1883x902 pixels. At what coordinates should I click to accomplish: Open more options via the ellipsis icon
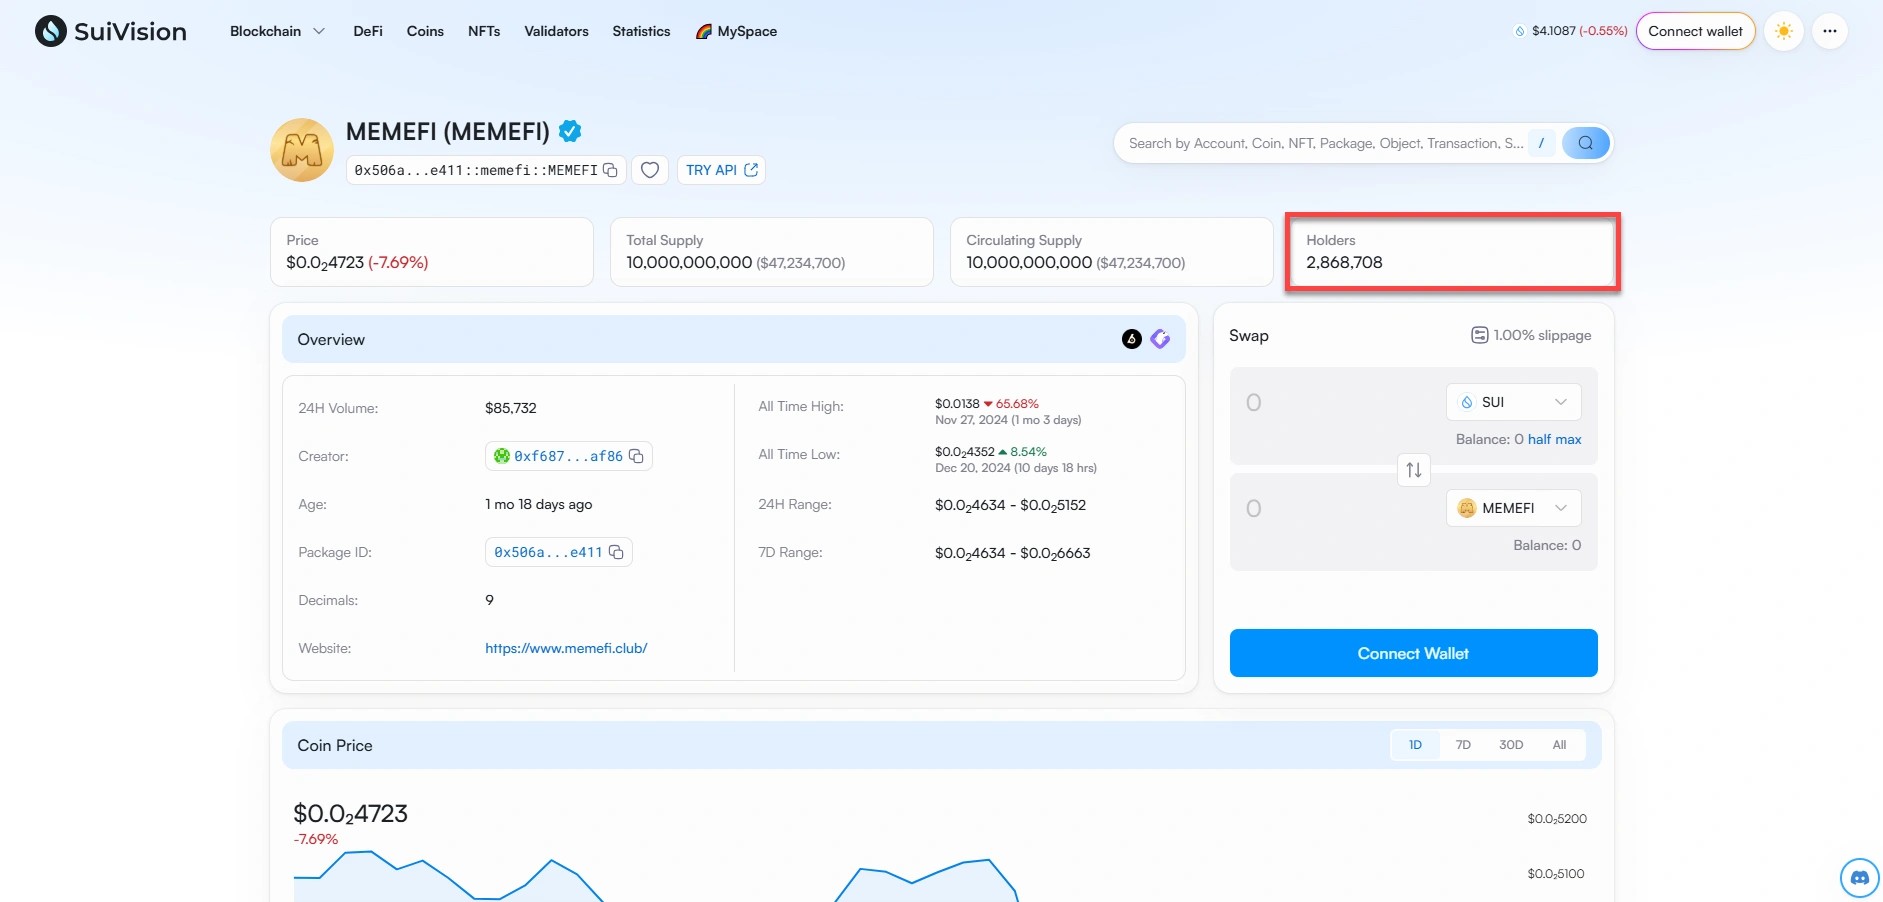point(1831,31)
